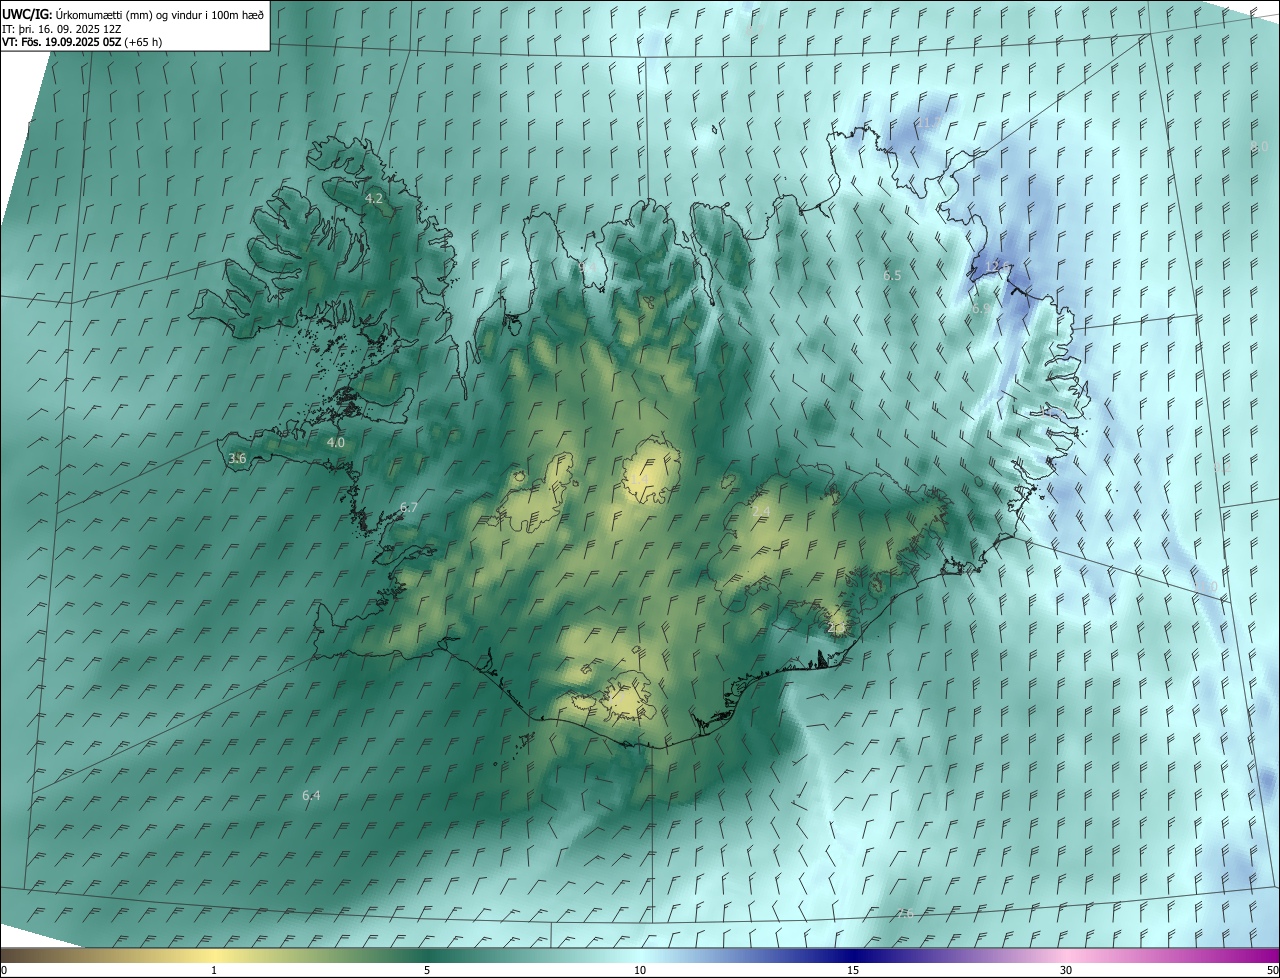
Task: Click the 2.4 value on the large glacier
Action: [x=761, y=511]
